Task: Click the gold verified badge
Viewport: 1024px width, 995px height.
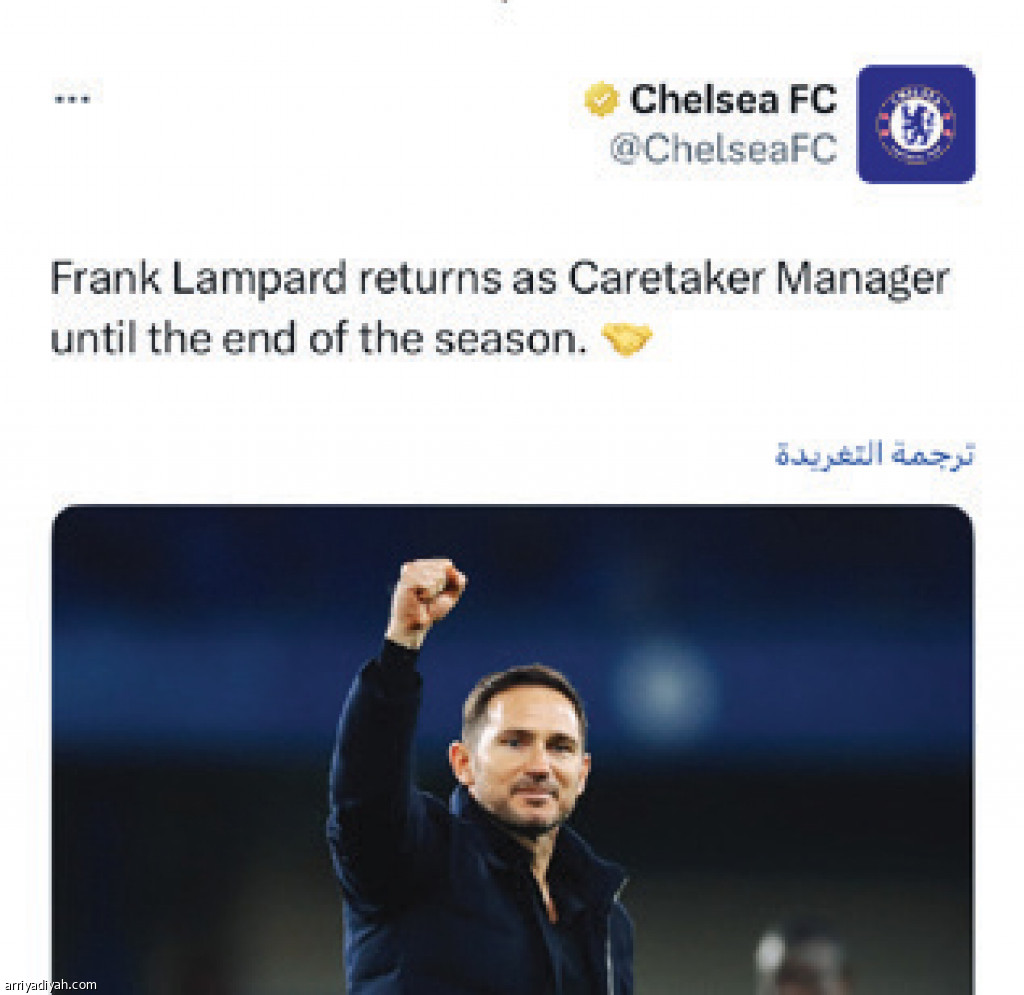Action: coord(601,99)
